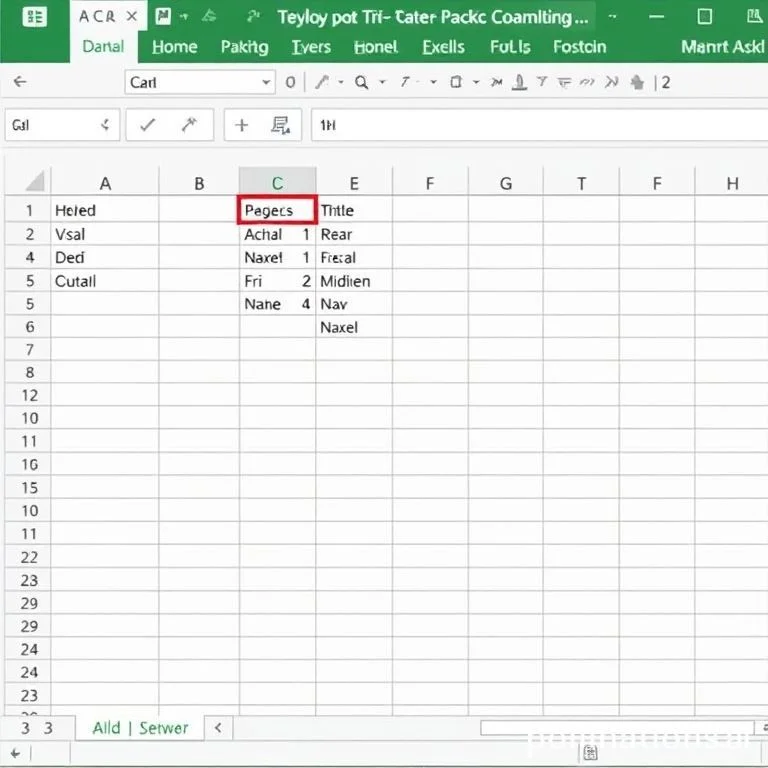Open the Carl font name dropdown
The image size is (768, 768).
coord(266,82)
